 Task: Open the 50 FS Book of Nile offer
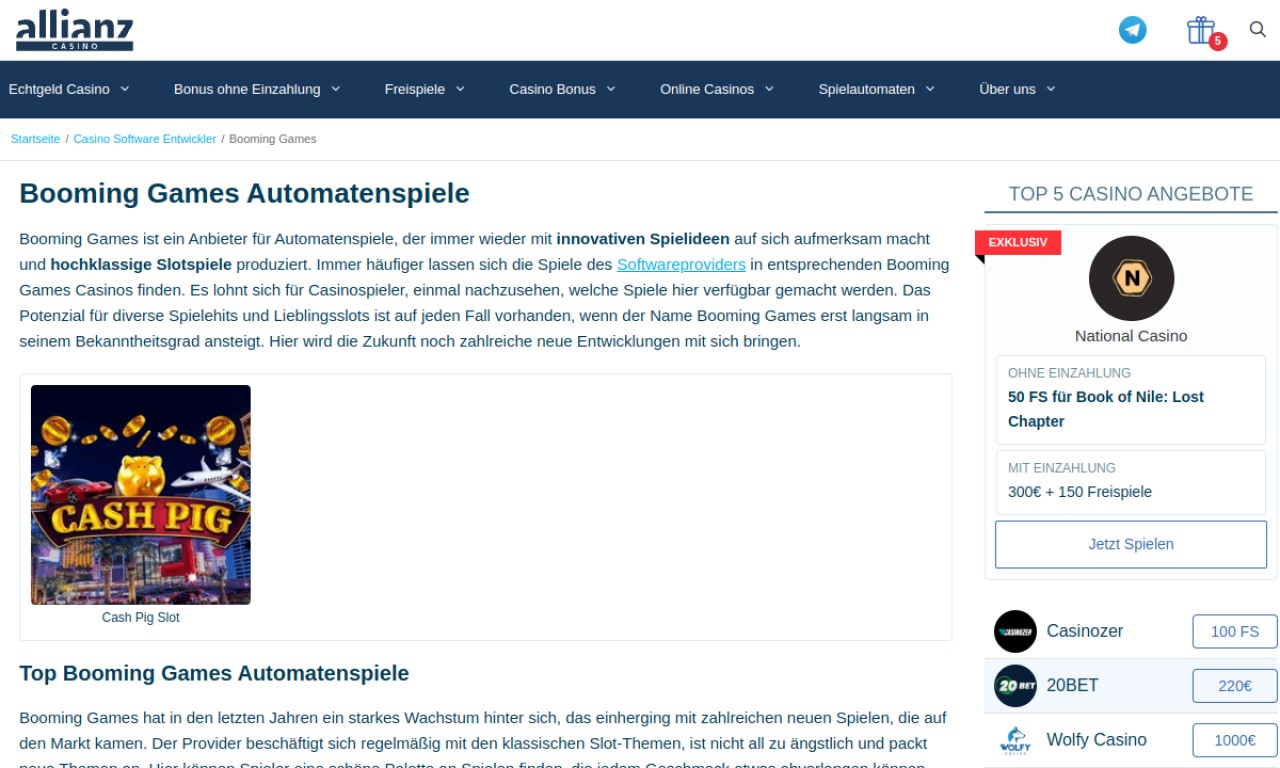[x=1106, y=409]
